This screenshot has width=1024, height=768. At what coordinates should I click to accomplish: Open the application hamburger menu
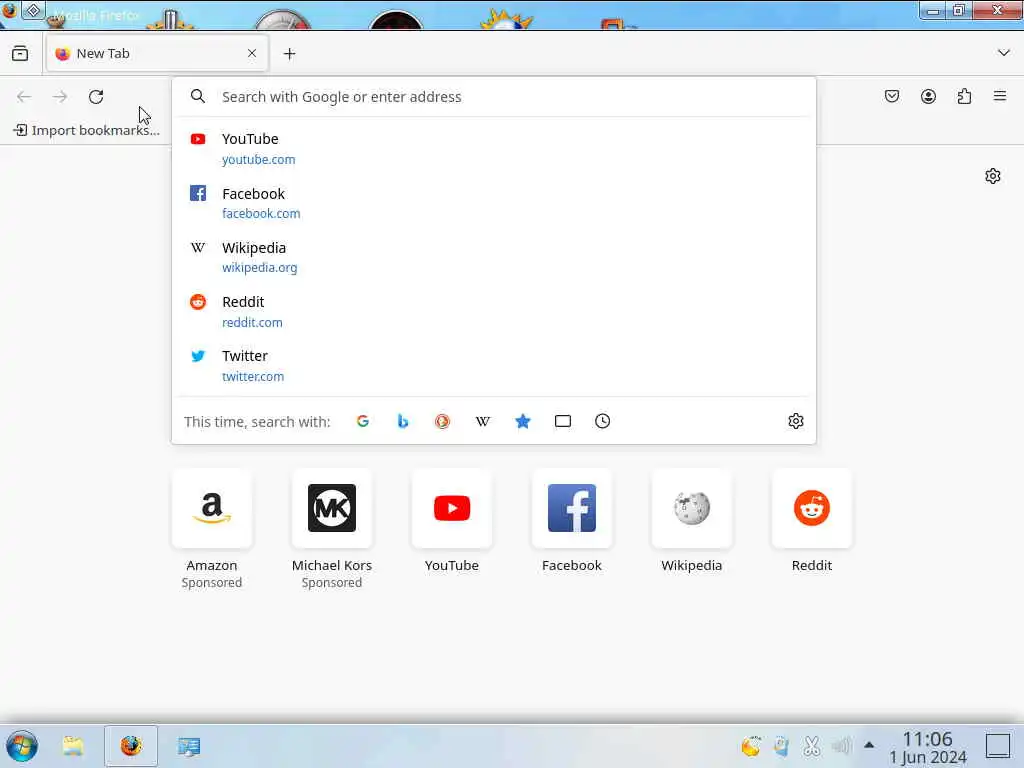[x=1000, y=97]
